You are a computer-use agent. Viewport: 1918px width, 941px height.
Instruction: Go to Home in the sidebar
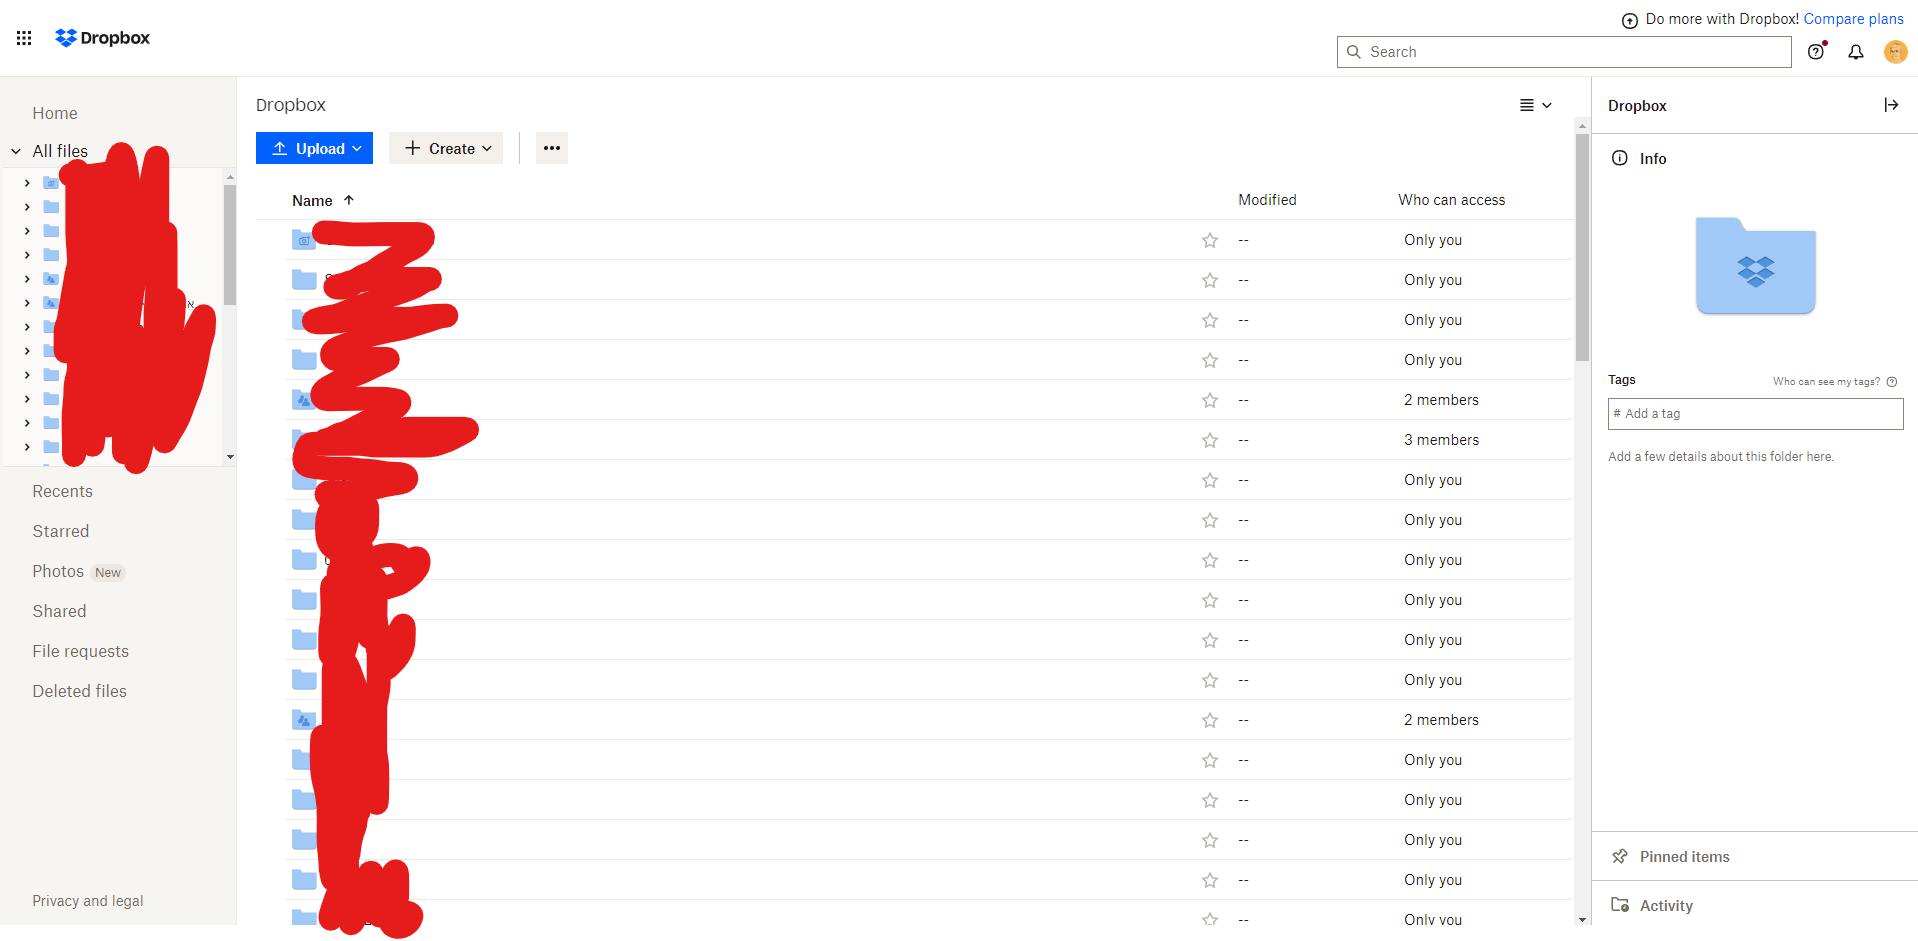coord(55,113)
